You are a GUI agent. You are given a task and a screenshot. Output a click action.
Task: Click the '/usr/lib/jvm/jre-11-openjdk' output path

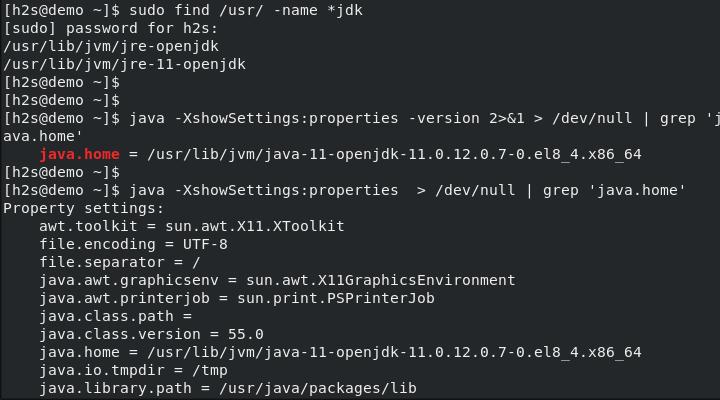(x=125, y=64)
